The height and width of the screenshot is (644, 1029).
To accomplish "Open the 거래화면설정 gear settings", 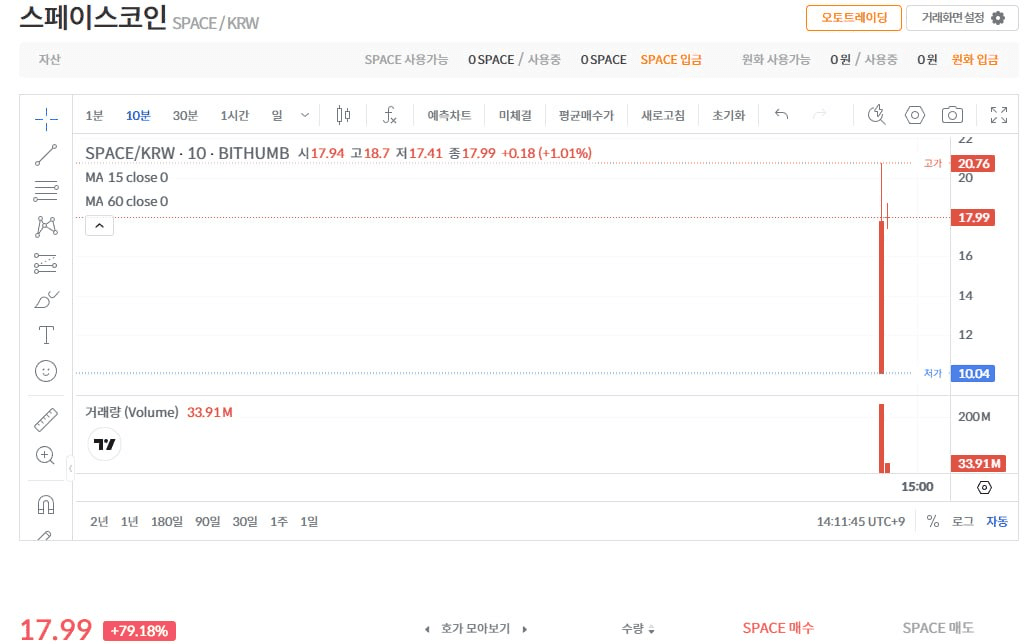I will pyautogui.click(x=962, y=18).
